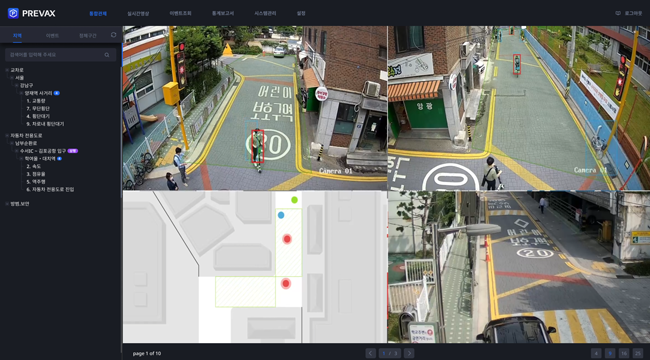Click the upper red alert marker on the map
The width and height of the screenshot is (650, 360).
(x=287, y=239)
